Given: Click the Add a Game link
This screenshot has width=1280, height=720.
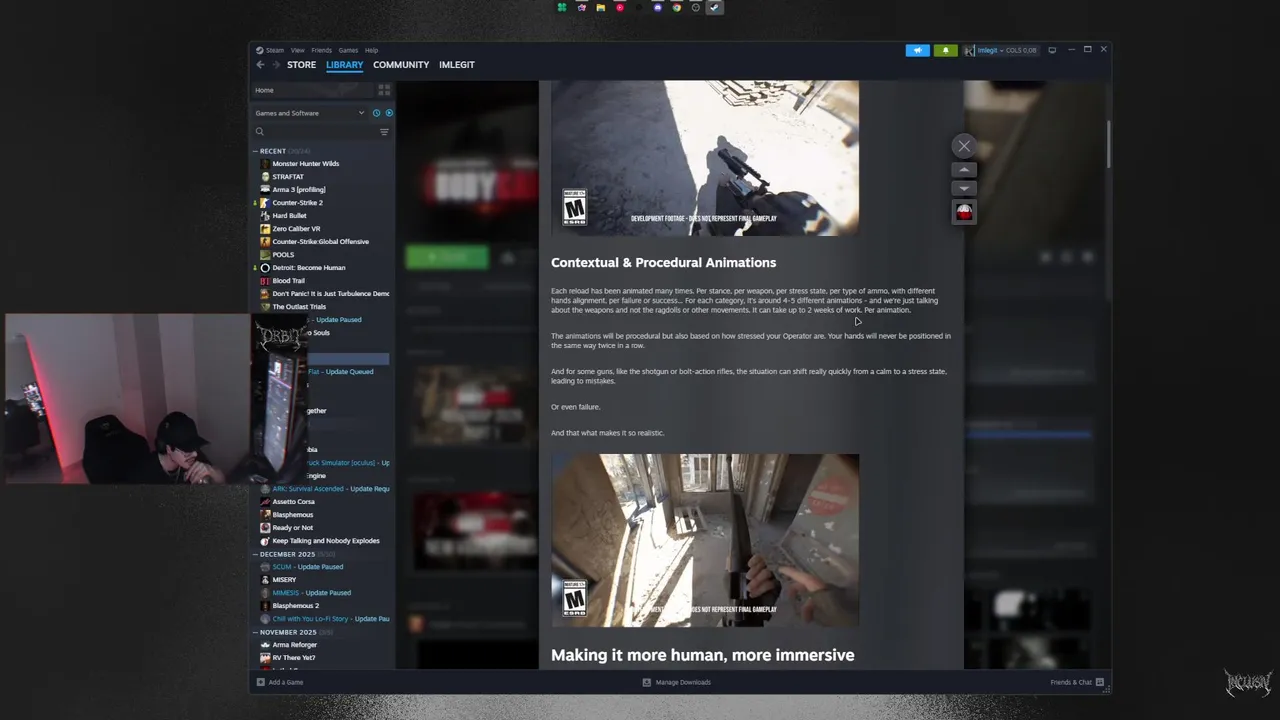Looking at the screenshot, I should [x=286, y=682].
